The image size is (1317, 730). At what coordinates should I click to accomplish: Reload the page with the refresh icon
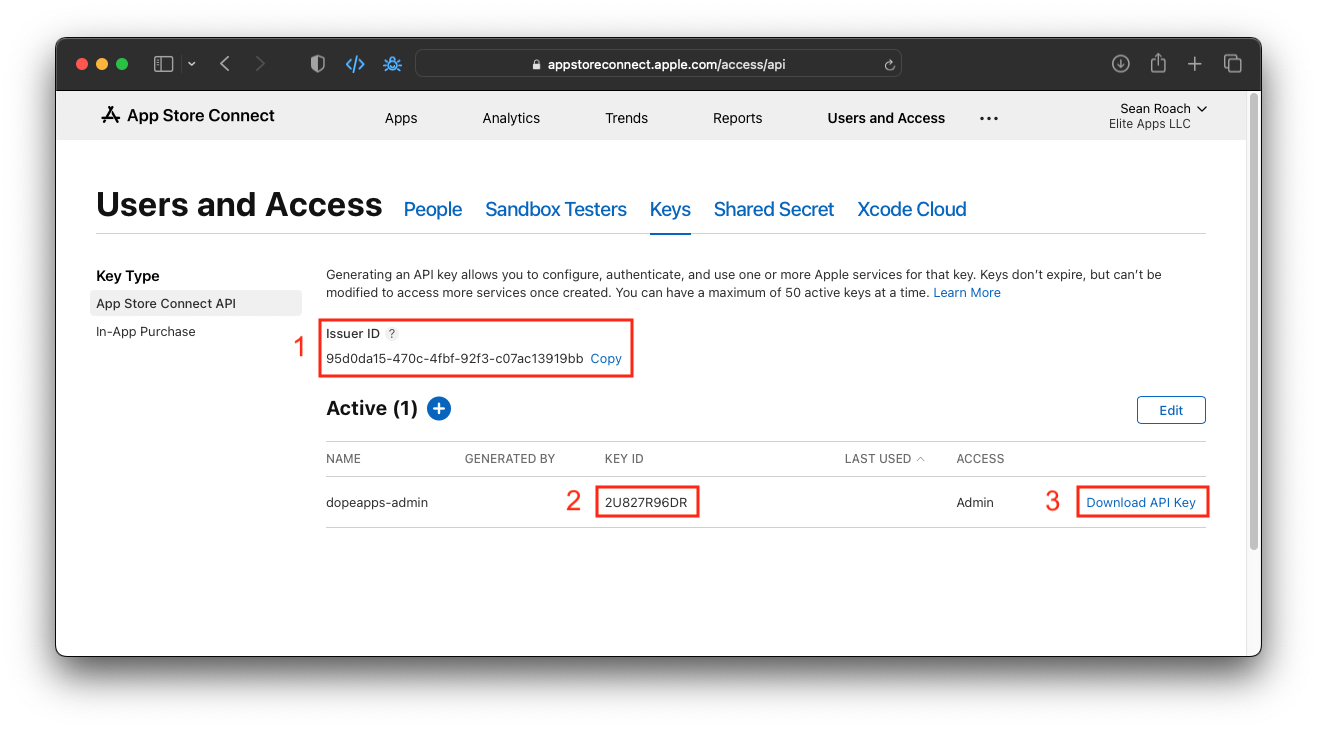pyautogui.click(x=889, y=65)
